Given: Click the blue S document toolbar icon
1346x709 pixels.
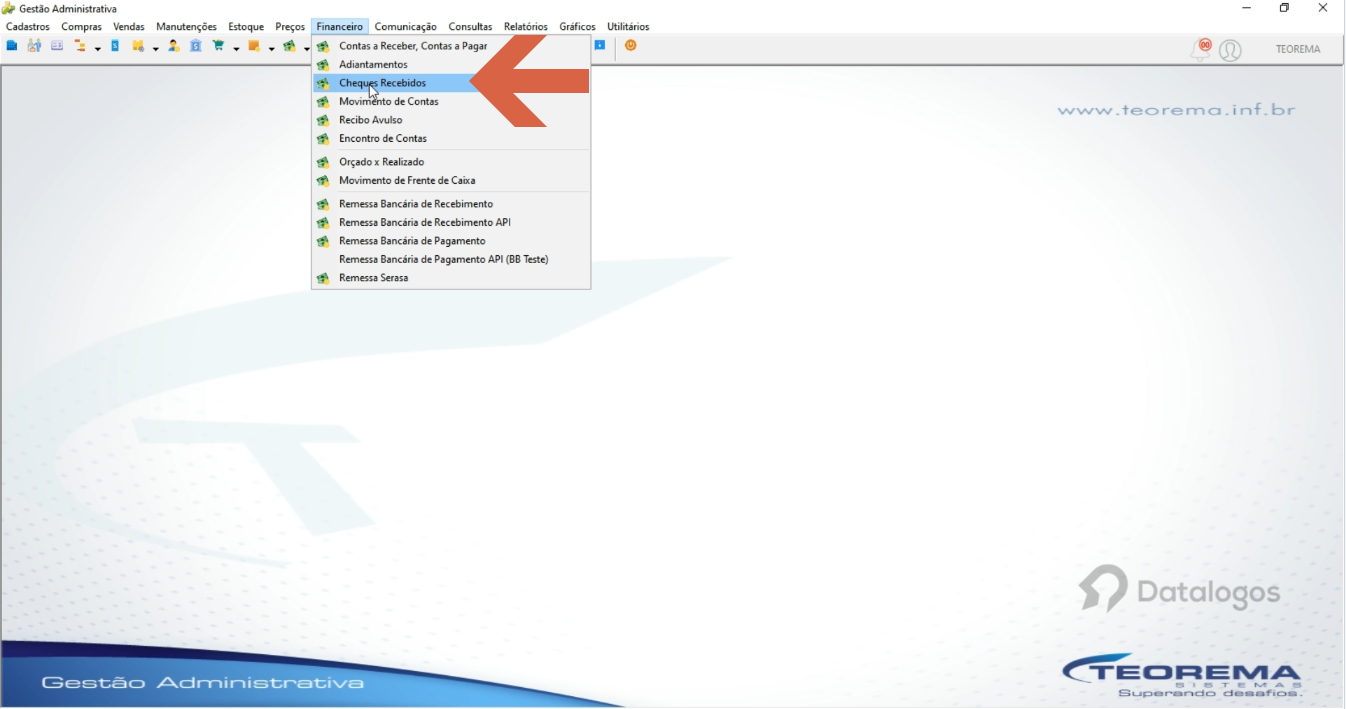Looking at the screenshot, I should coord(115,46).
